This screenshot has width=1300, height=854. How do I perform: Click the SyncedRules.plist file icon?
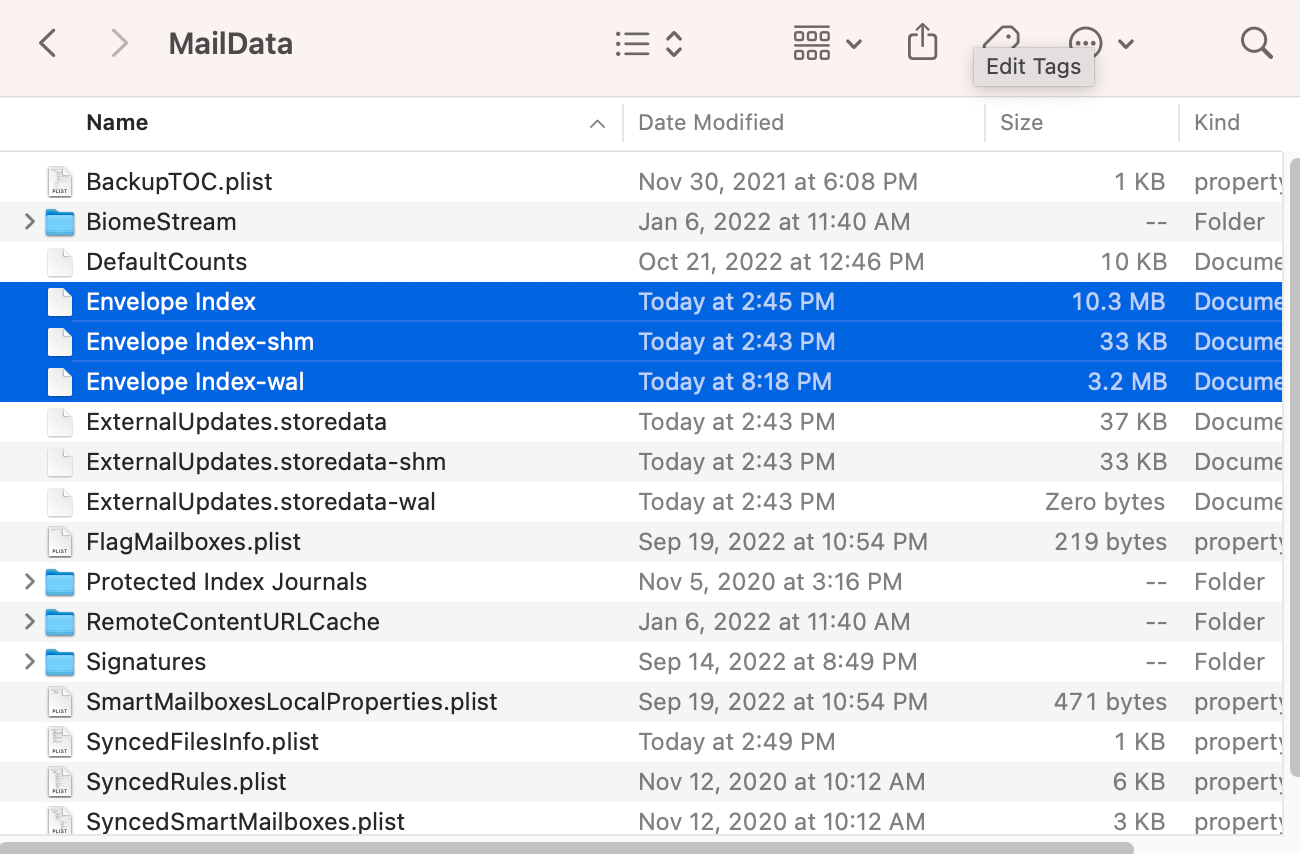60,782
